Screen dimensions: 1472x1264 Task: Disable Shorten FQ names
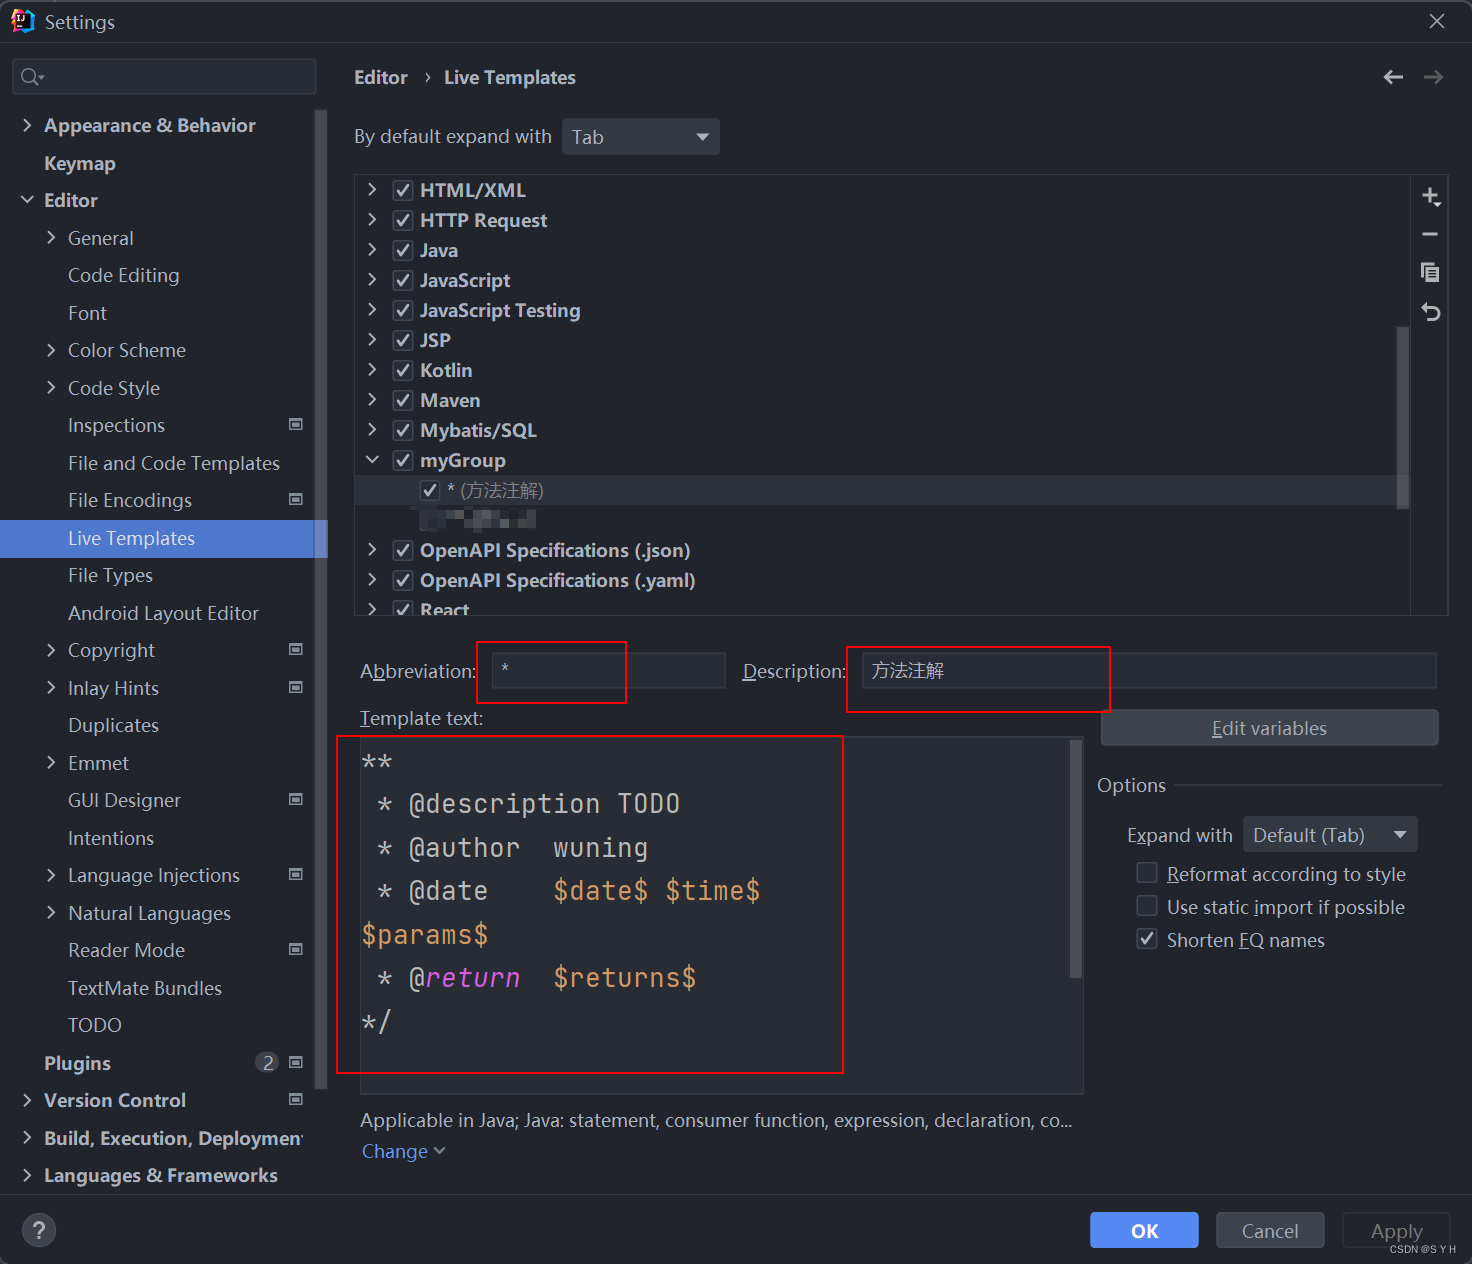point(1147,939)
